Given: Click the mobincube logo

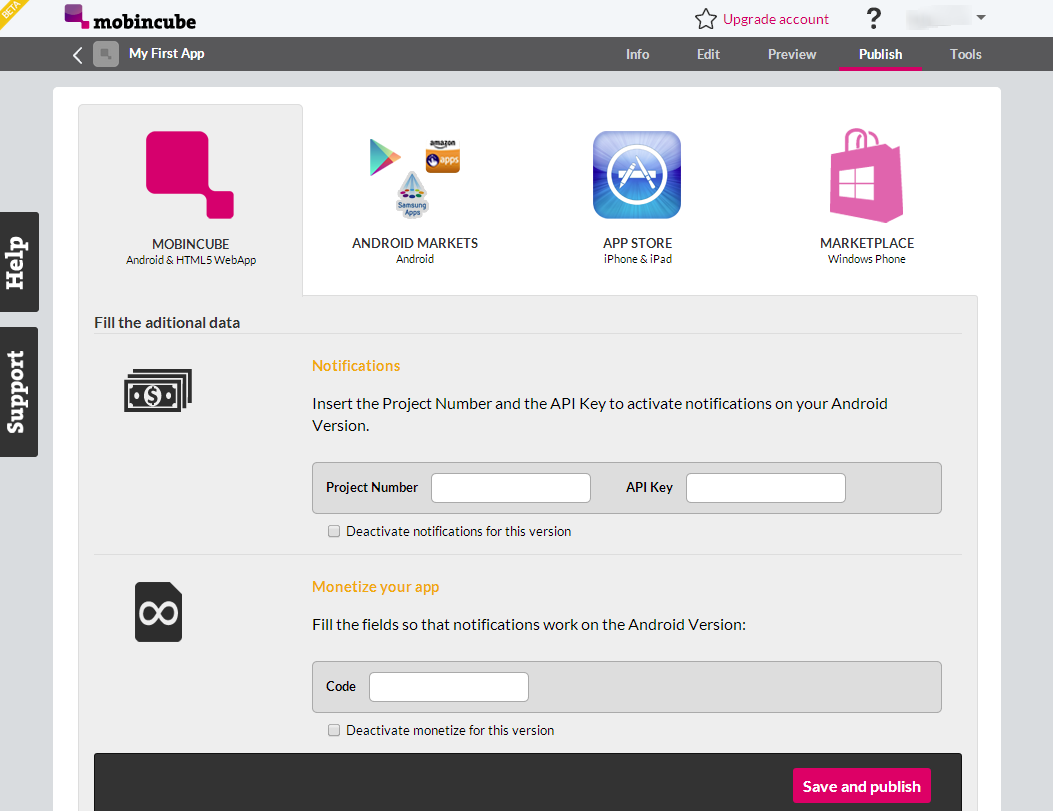Looking at the screenshot, I should (130, 18).
